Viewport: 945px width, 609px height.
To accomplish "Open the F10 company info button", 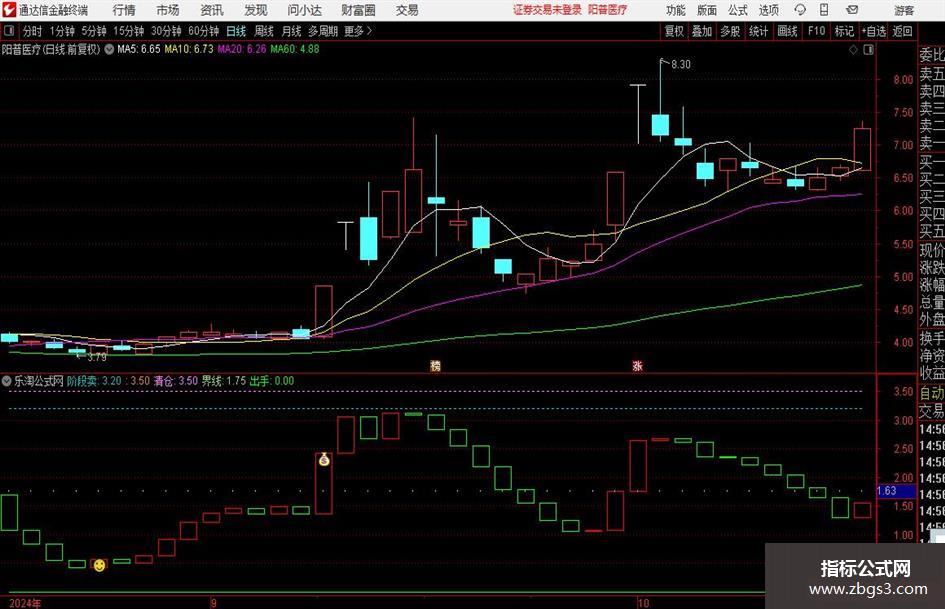I will coord(817,31).
